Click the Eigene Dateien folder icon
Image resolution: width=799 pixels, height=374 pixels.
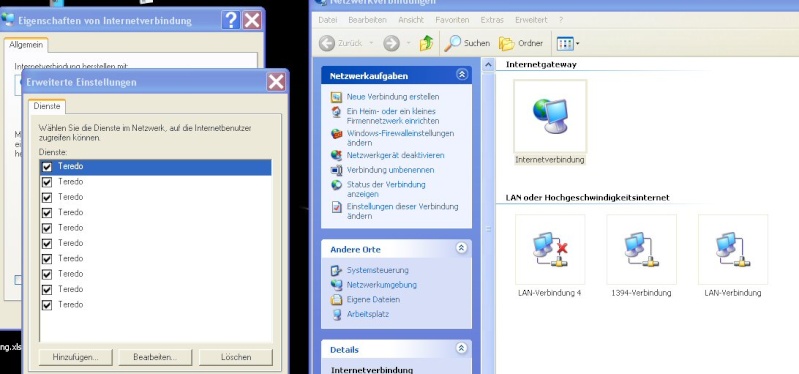pyautogui.click(x=336, y=300)
